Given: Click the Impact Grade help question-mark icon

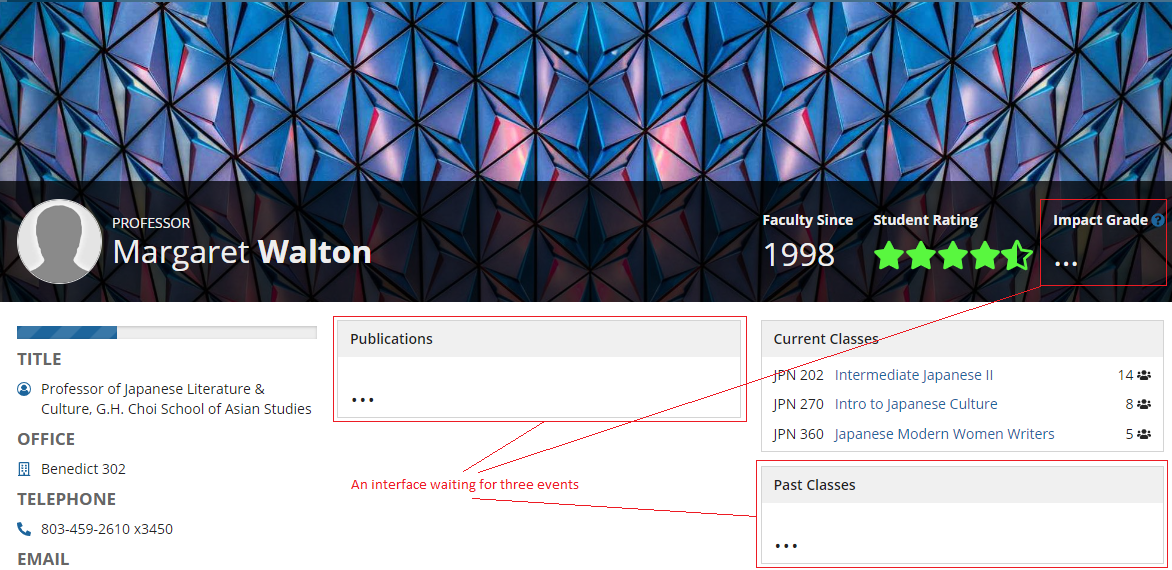Looking at the screenshot, I should (x=1158, y=221).
